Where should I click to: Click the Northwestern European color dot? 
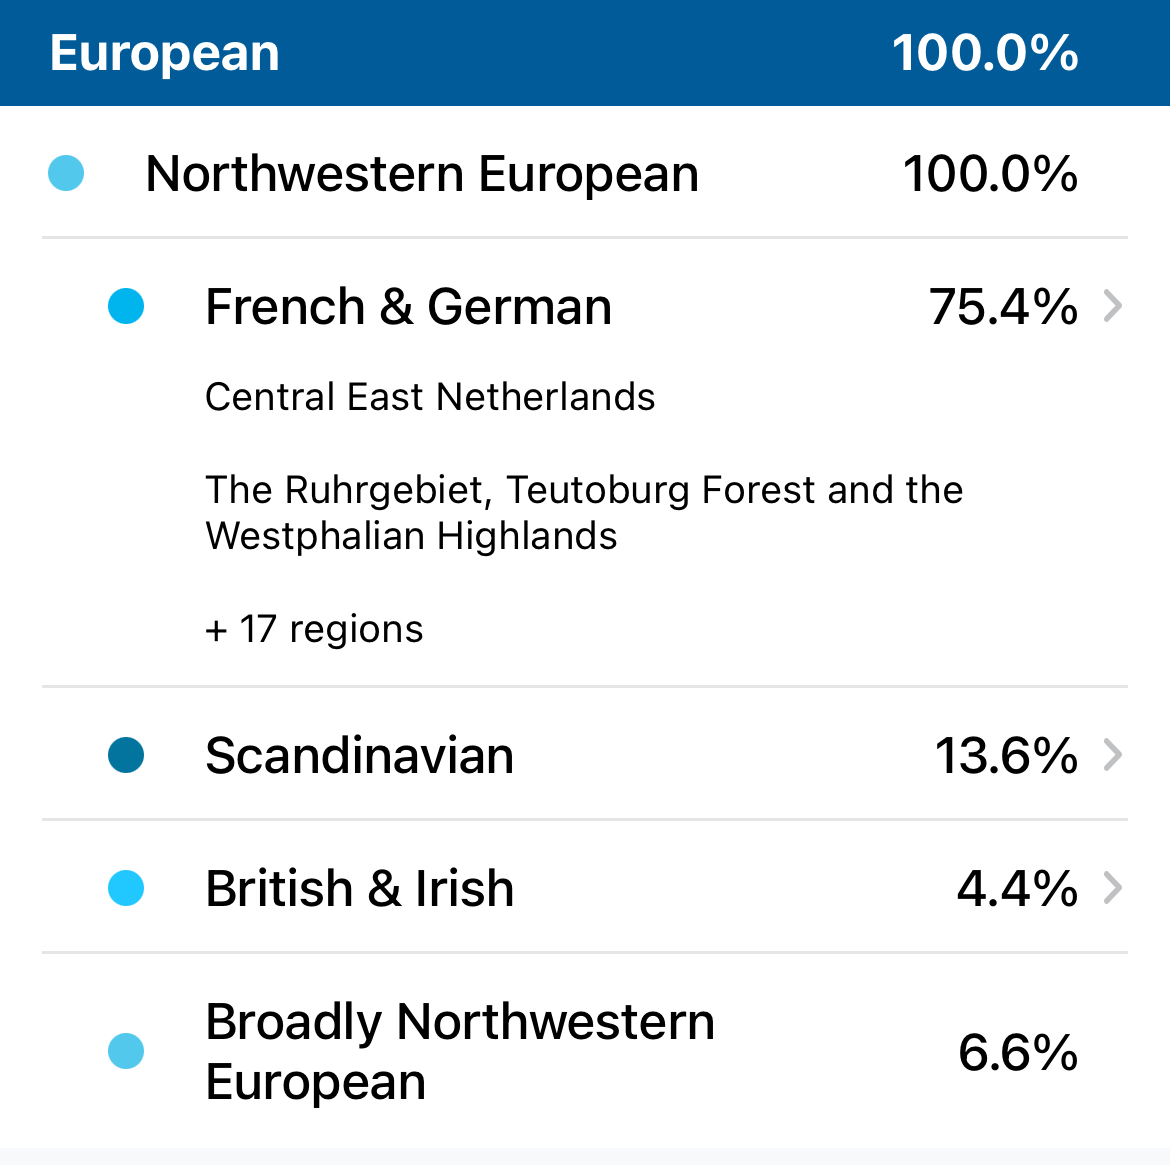[x=66, y=173]
